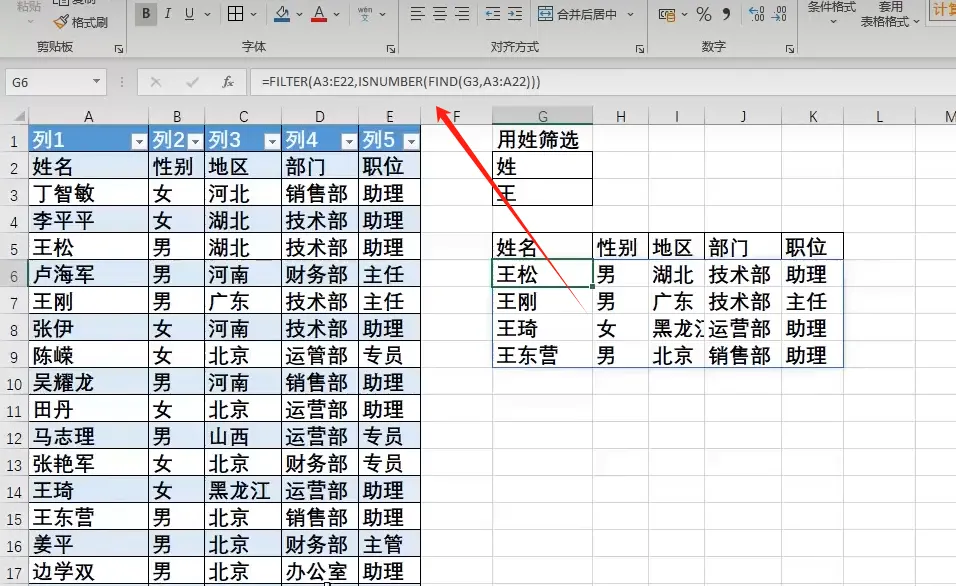Select column K header
Screen dimensions: 956x586
[813, 116]
